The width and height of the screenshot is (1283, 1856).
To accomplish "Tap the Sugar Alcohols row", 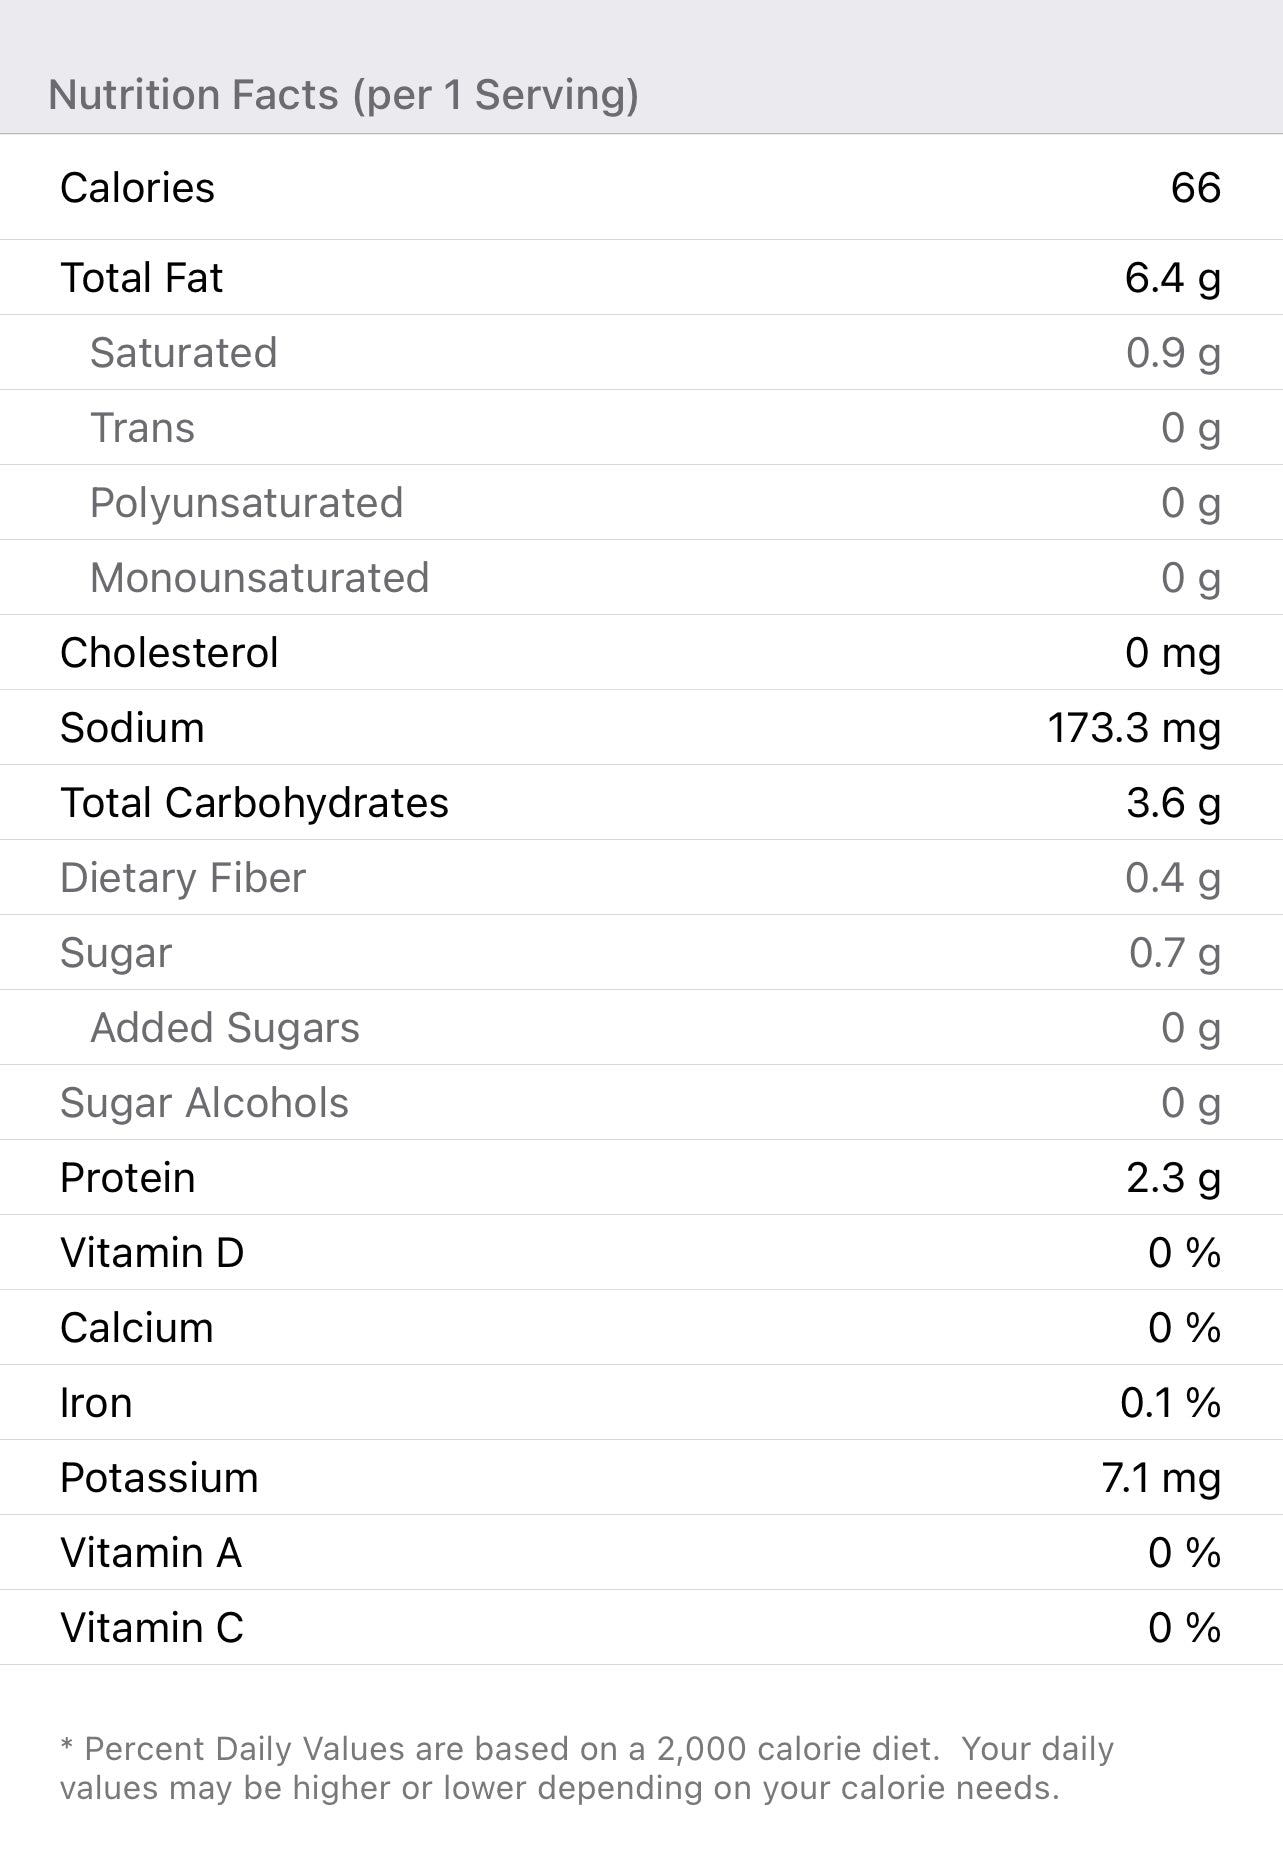I will (x=640, y=1103).
